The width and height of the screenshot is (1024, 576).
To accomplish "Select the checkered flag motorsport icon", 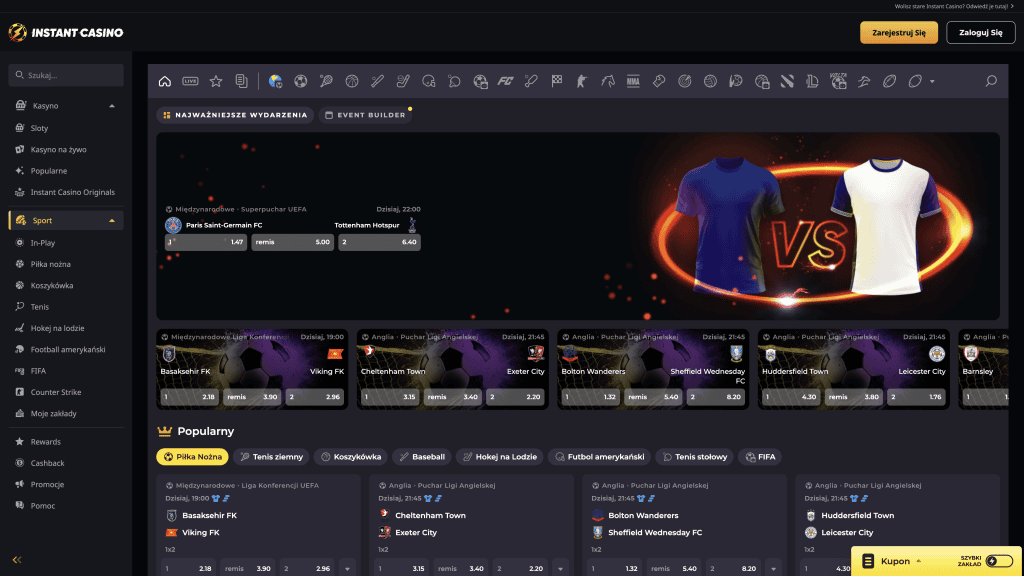I will 556,81.
